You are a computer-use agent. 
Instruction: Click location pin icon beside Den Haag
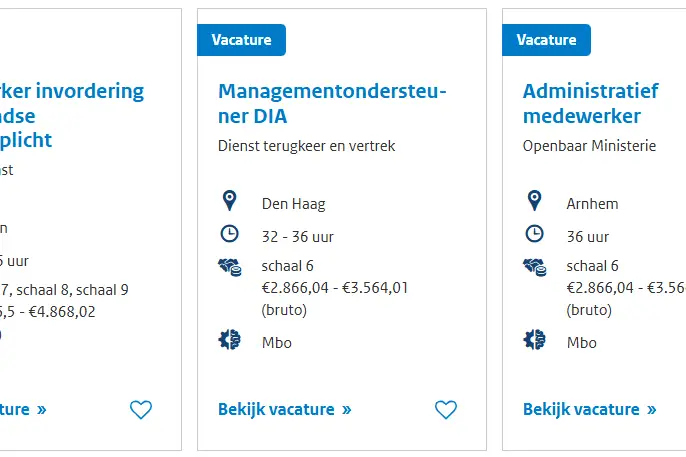230,201
